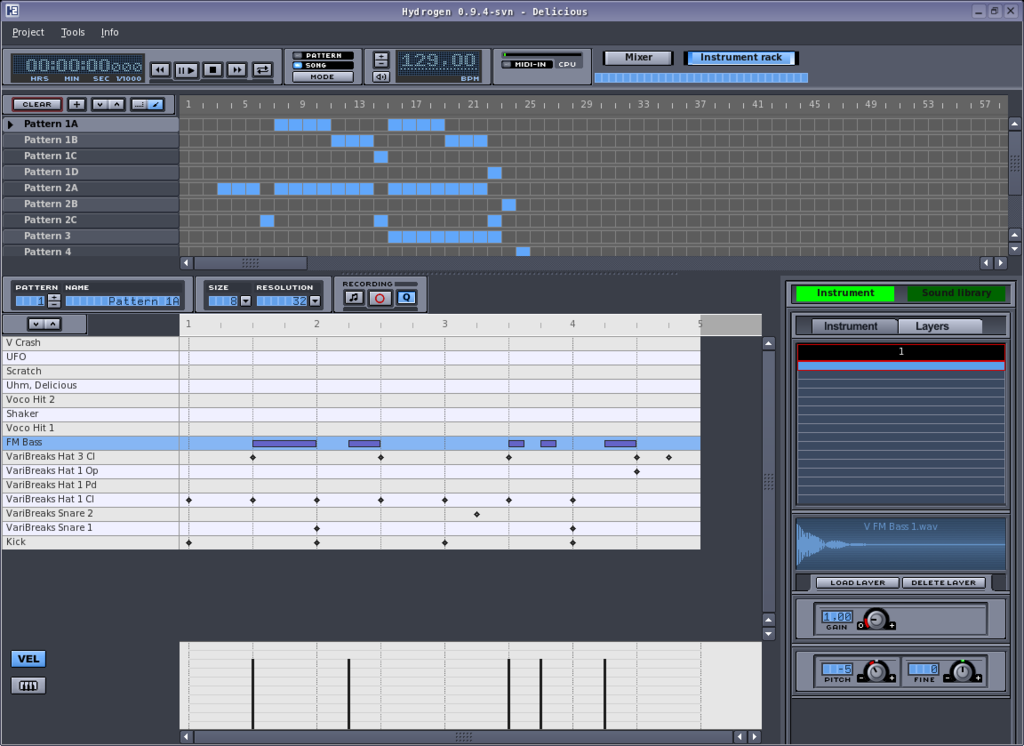Toggle the quantize Q button

(x=406, y=298)
